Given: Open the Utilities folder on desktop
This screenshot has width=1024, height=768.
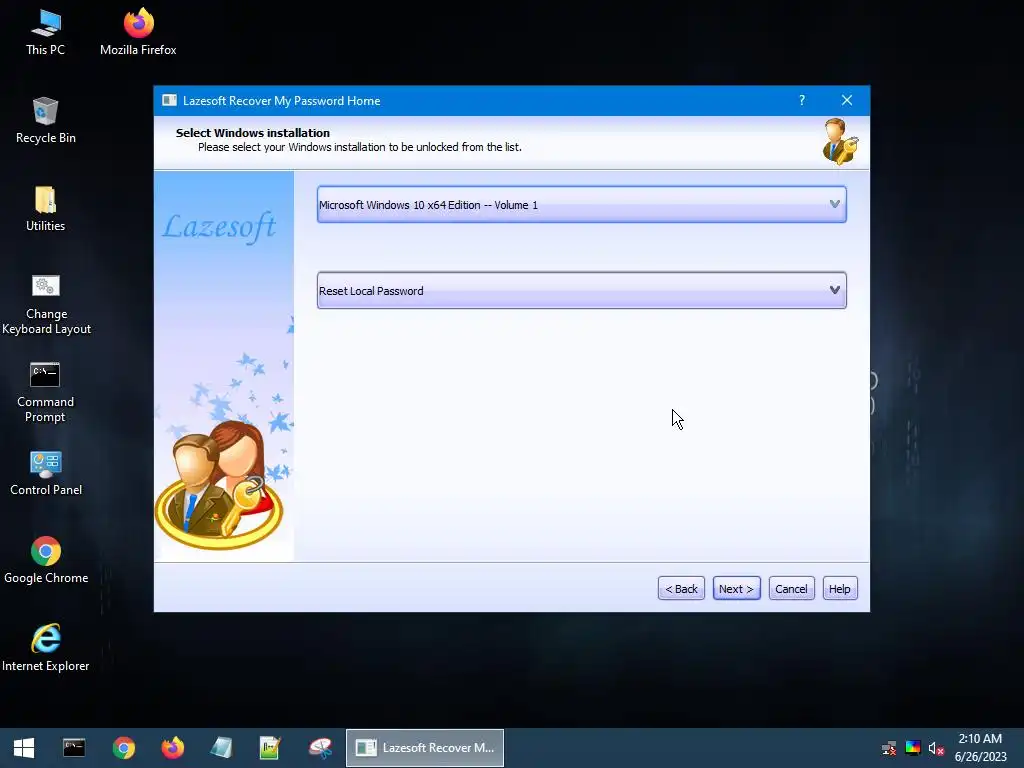Looking at the screenshot, I should [x=46, y=209].
